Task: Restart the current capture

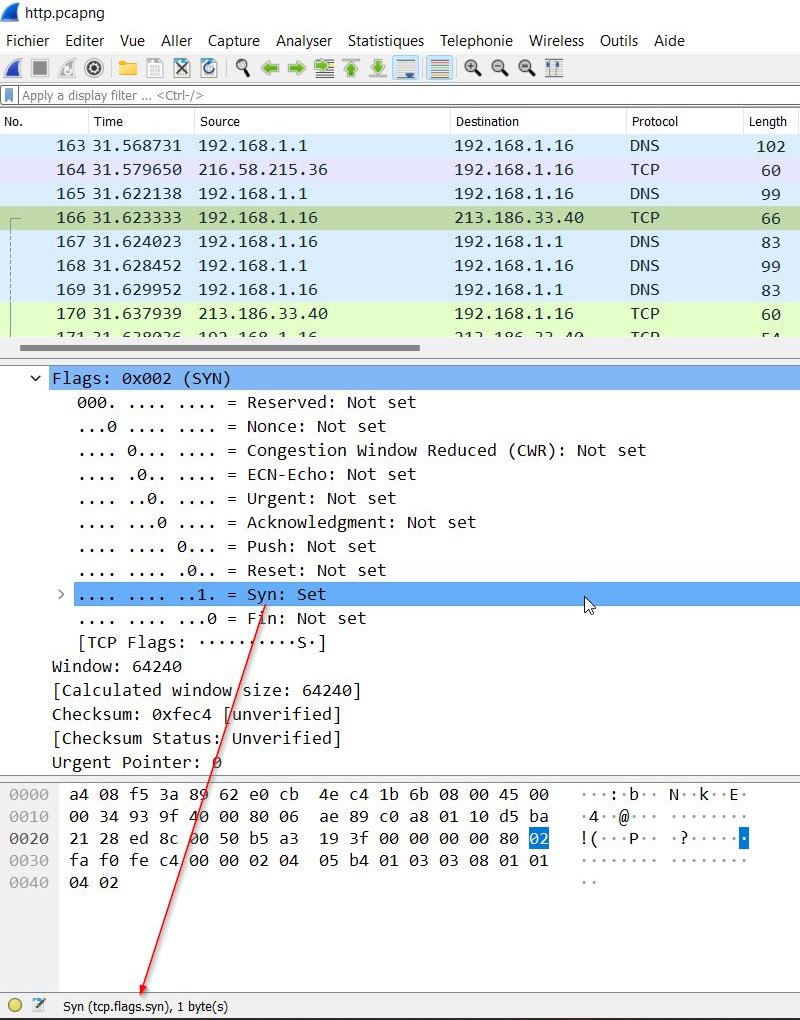Action: click(x=67, y=68)
